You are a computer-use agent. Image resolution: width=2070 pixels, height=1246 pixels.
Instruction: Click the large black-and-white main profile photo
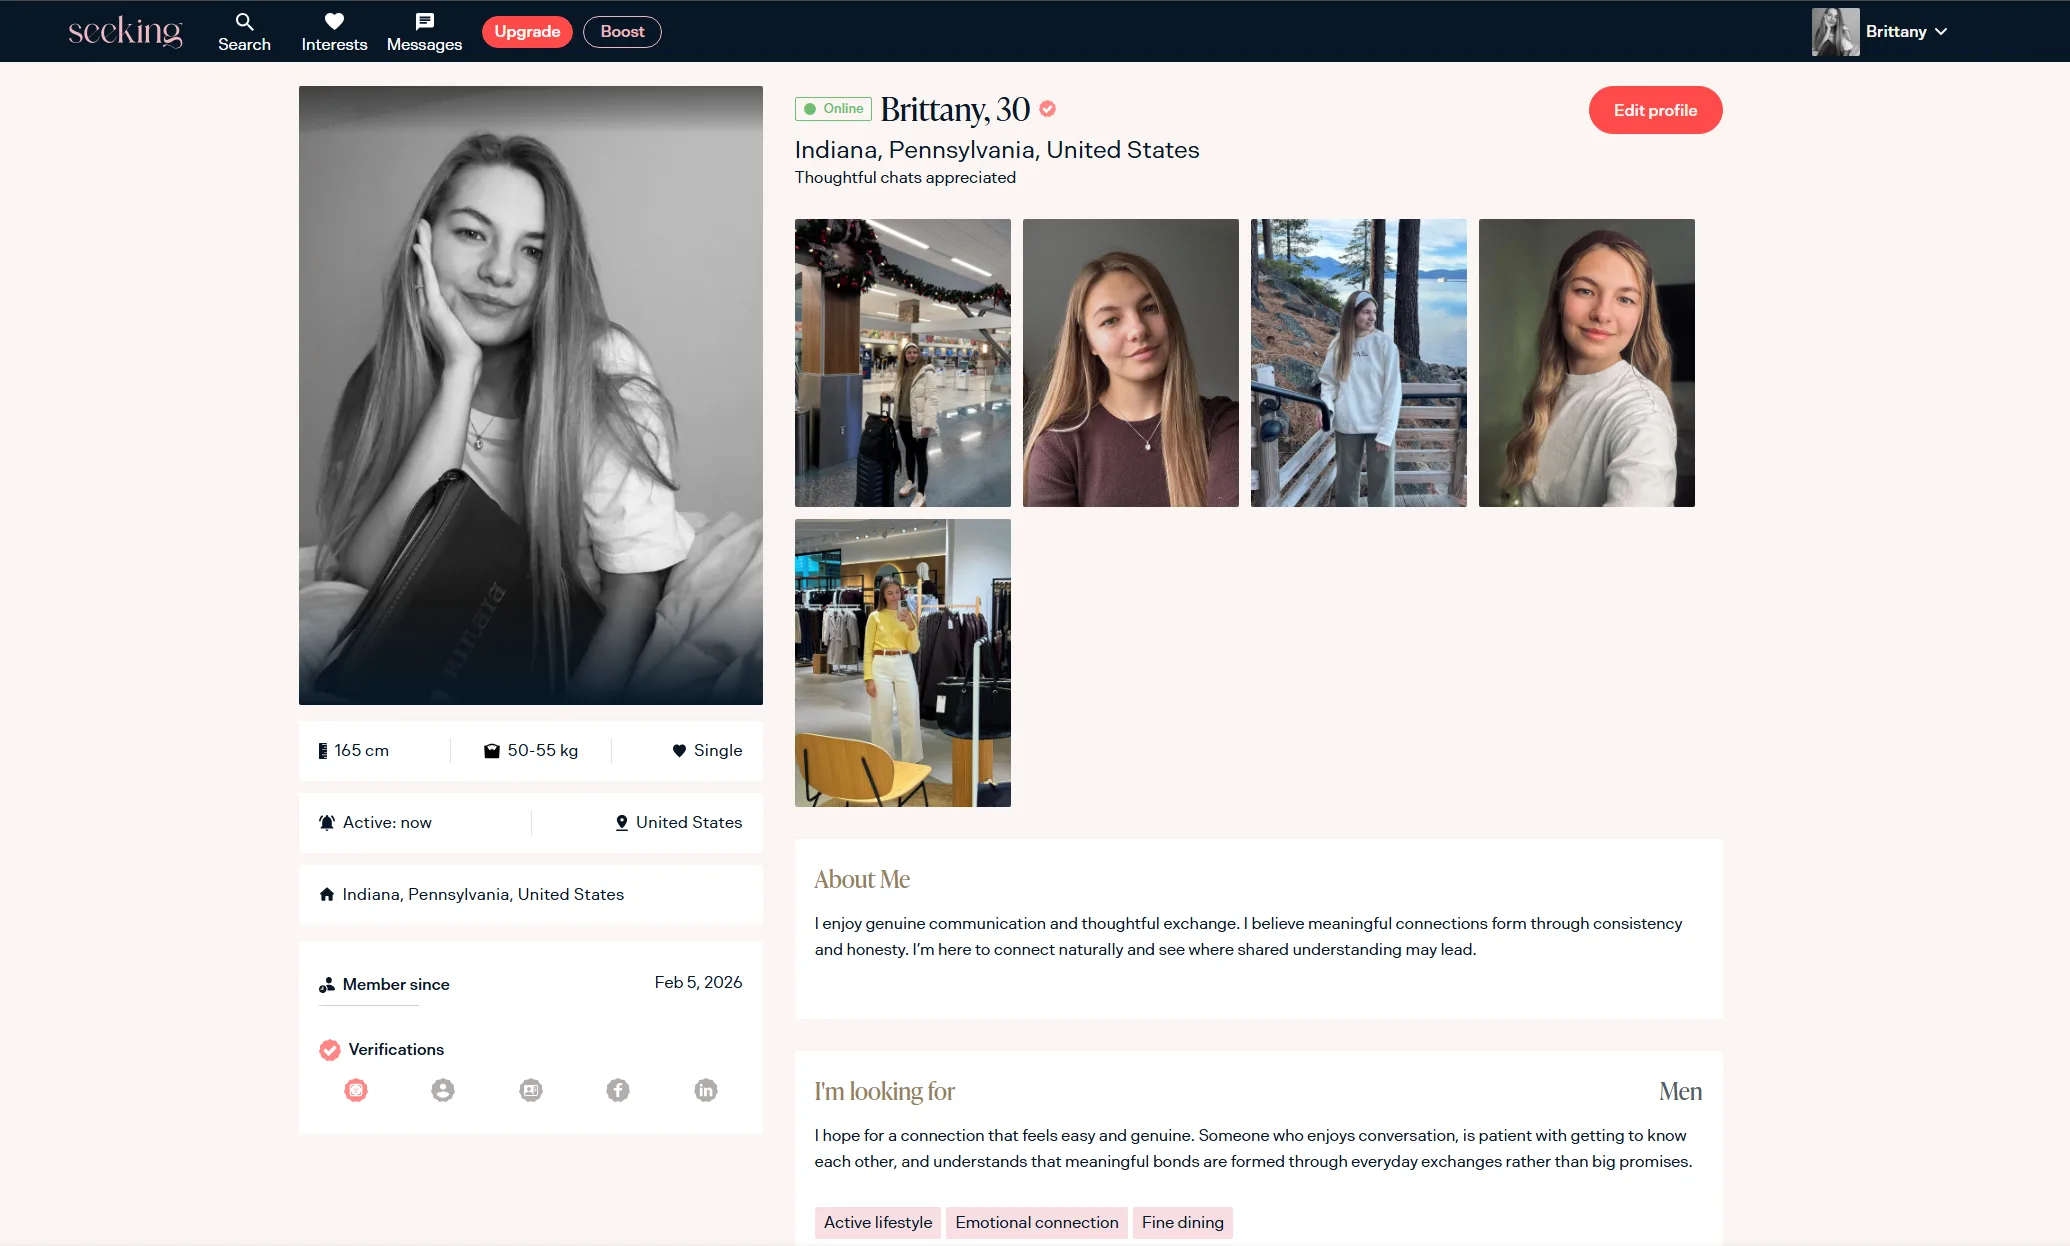pyautogui.click(x=530, y=395)
